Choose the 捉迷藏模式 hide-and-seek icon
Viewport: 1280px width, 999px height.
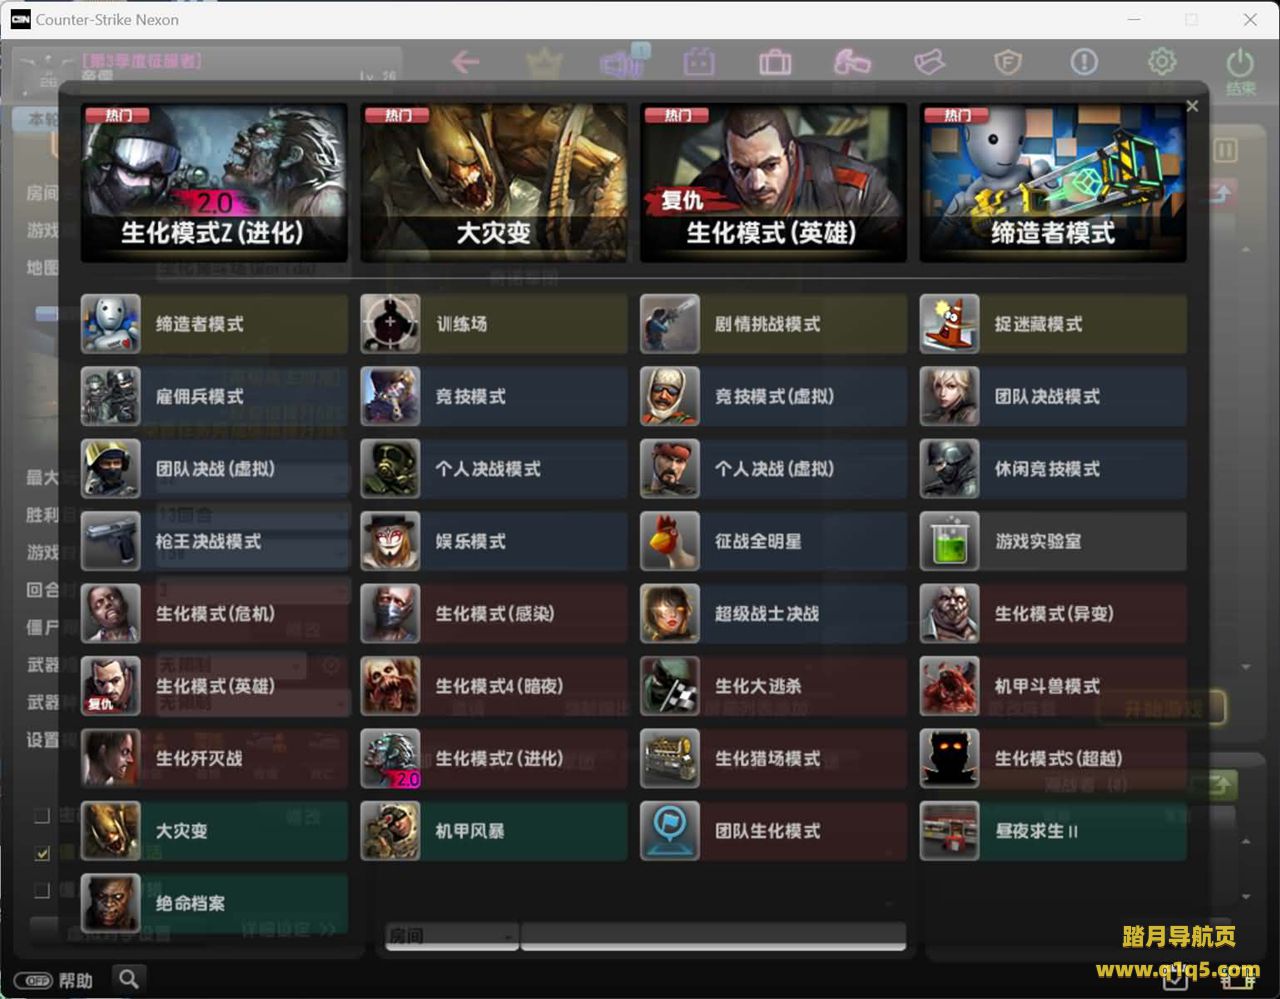[949, 324]
